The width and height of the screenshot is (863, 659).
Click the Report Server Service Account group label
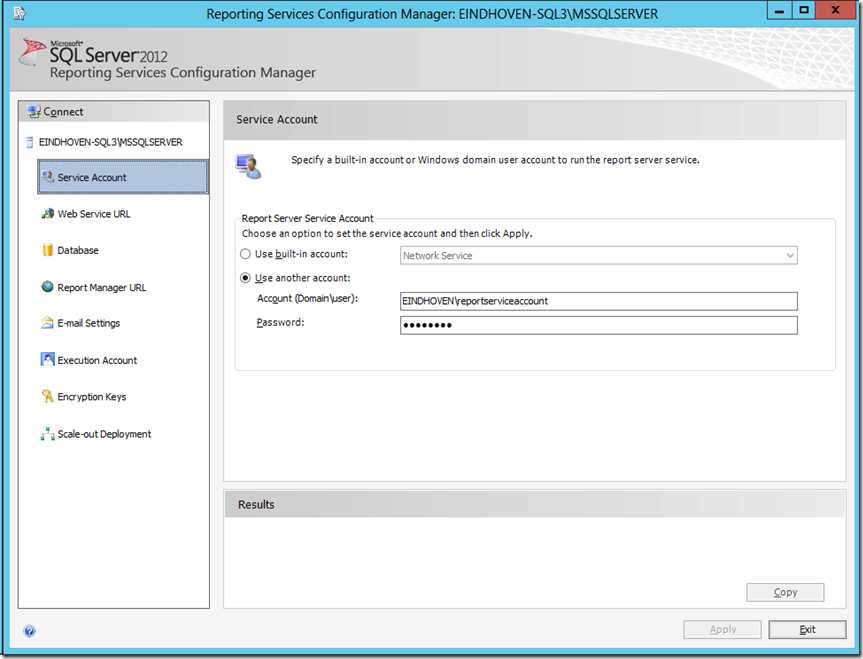click(308, 218)
